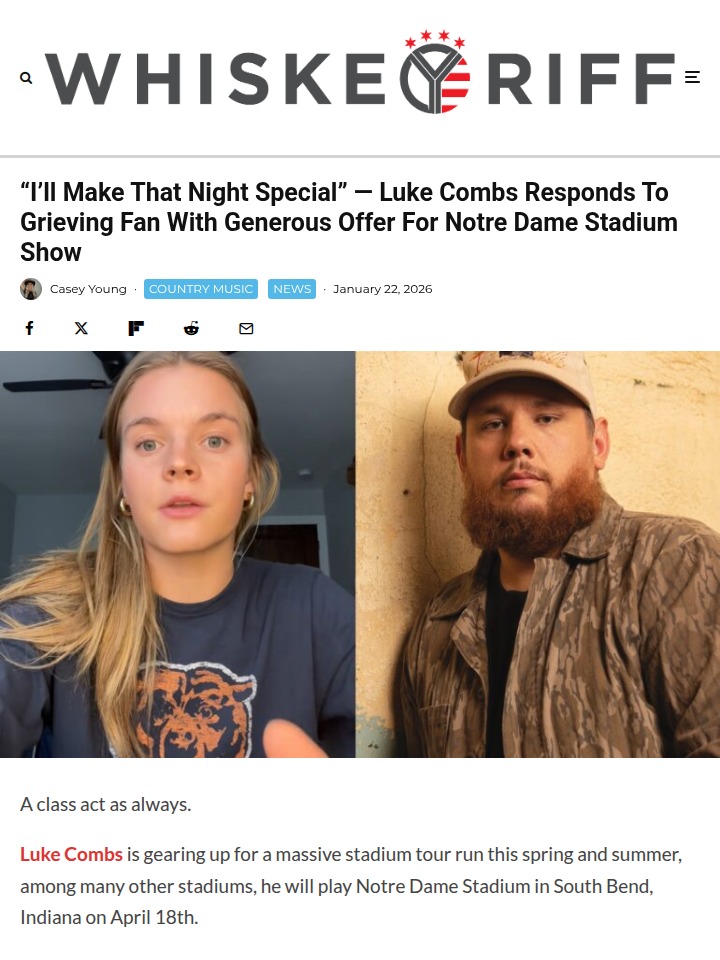This screenshot has width=720, height=960.
Task: Click the Whiskey Riff logo
Action: 360,72
